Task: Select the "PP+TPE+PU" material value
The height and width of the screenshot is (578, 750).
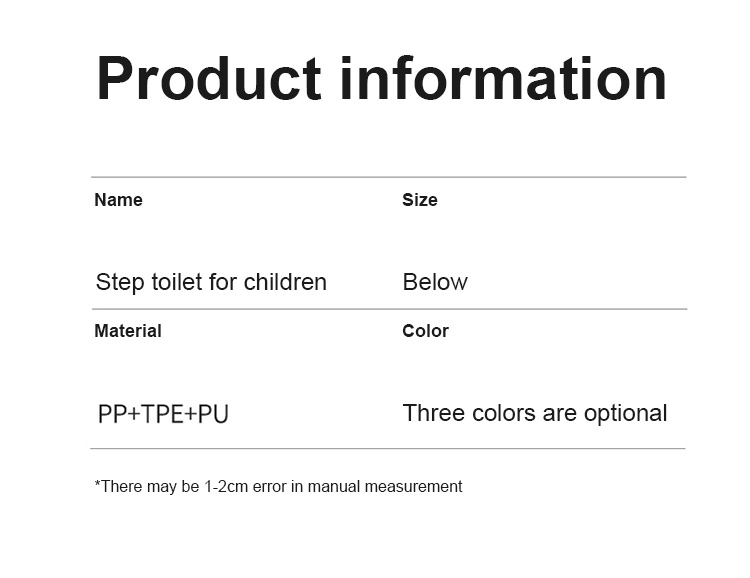Action: coord(163,414)
